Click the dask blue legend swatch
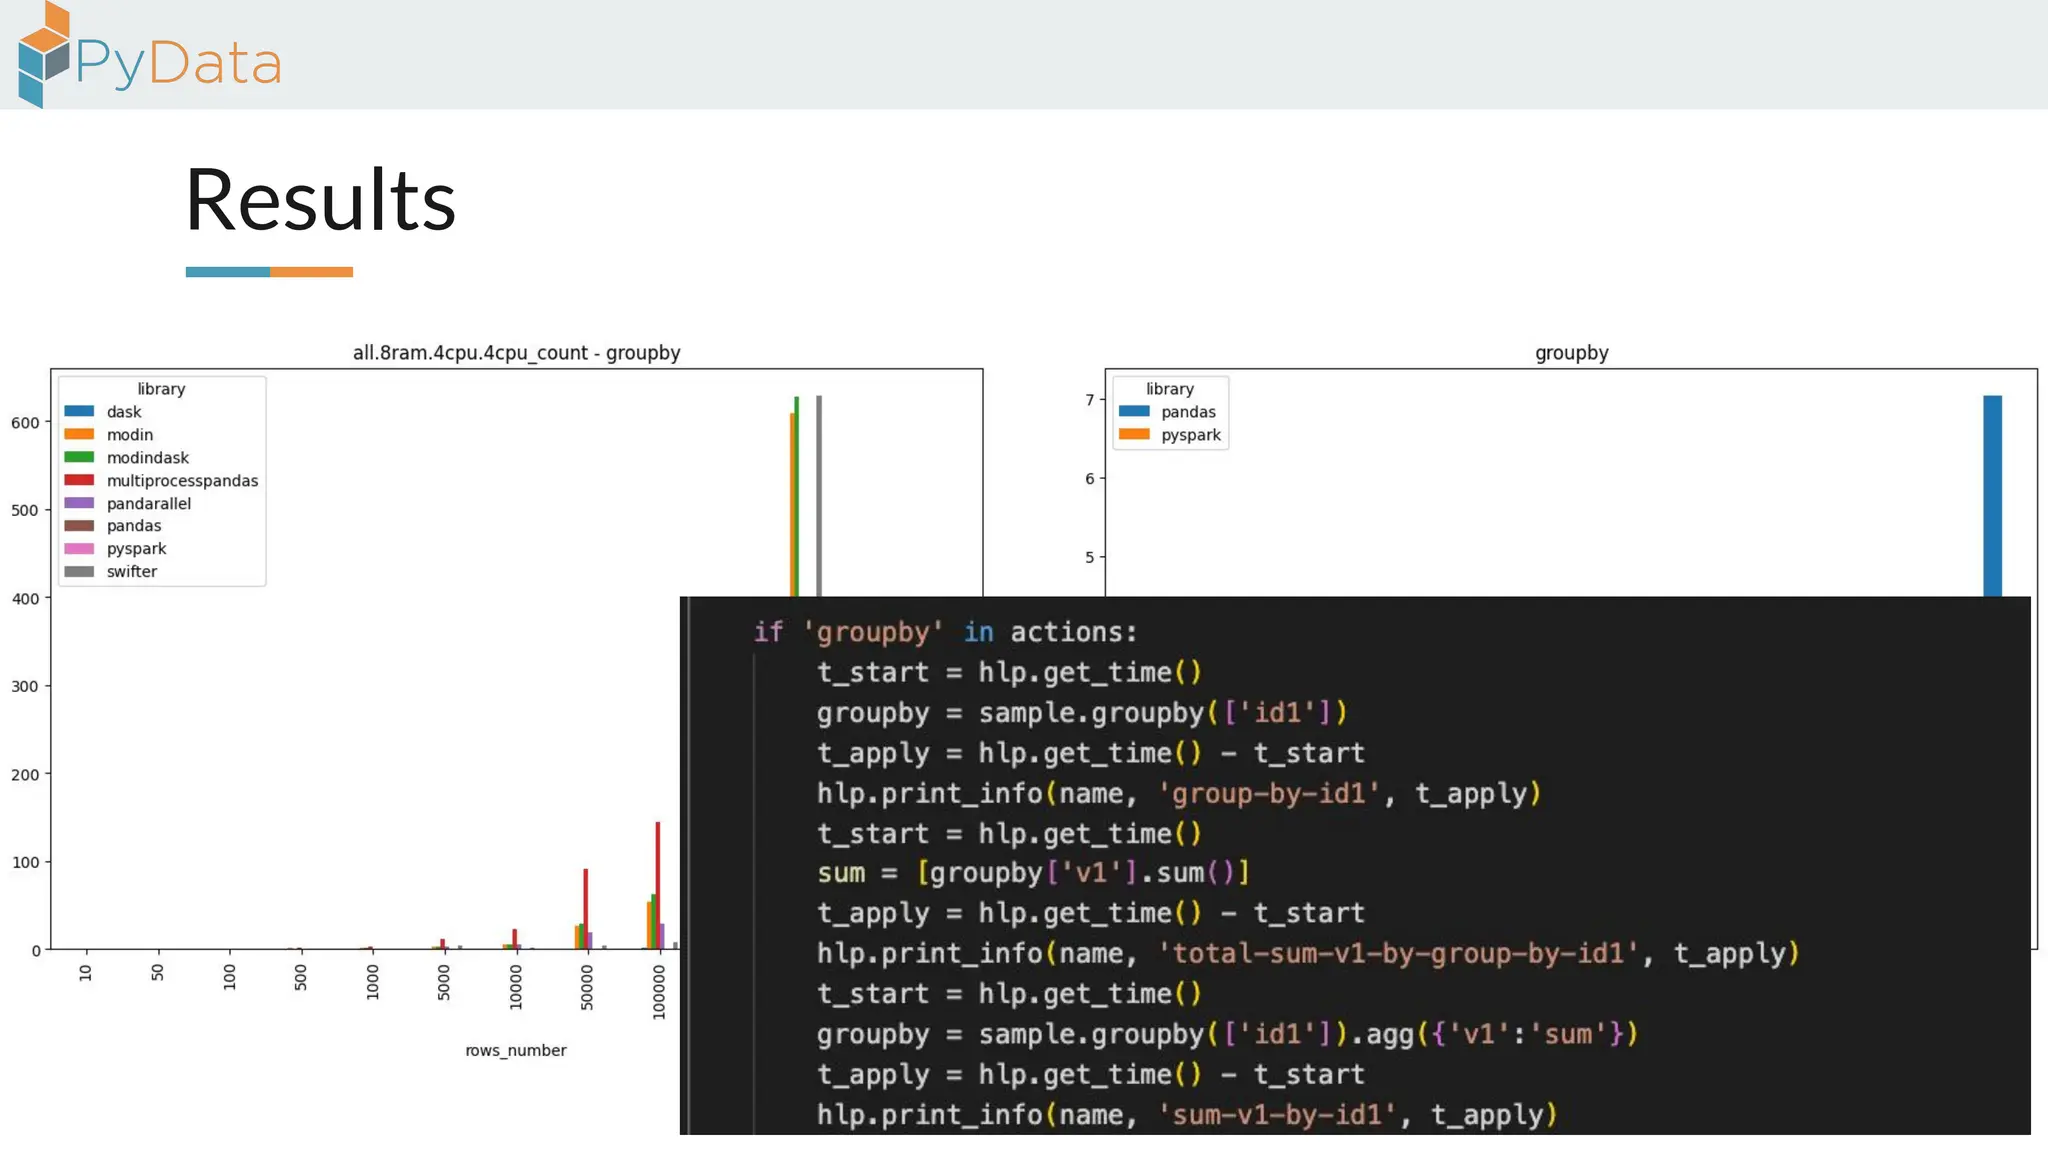The width and height of the screenshot is (2048, 1152). tap(79, 411)
